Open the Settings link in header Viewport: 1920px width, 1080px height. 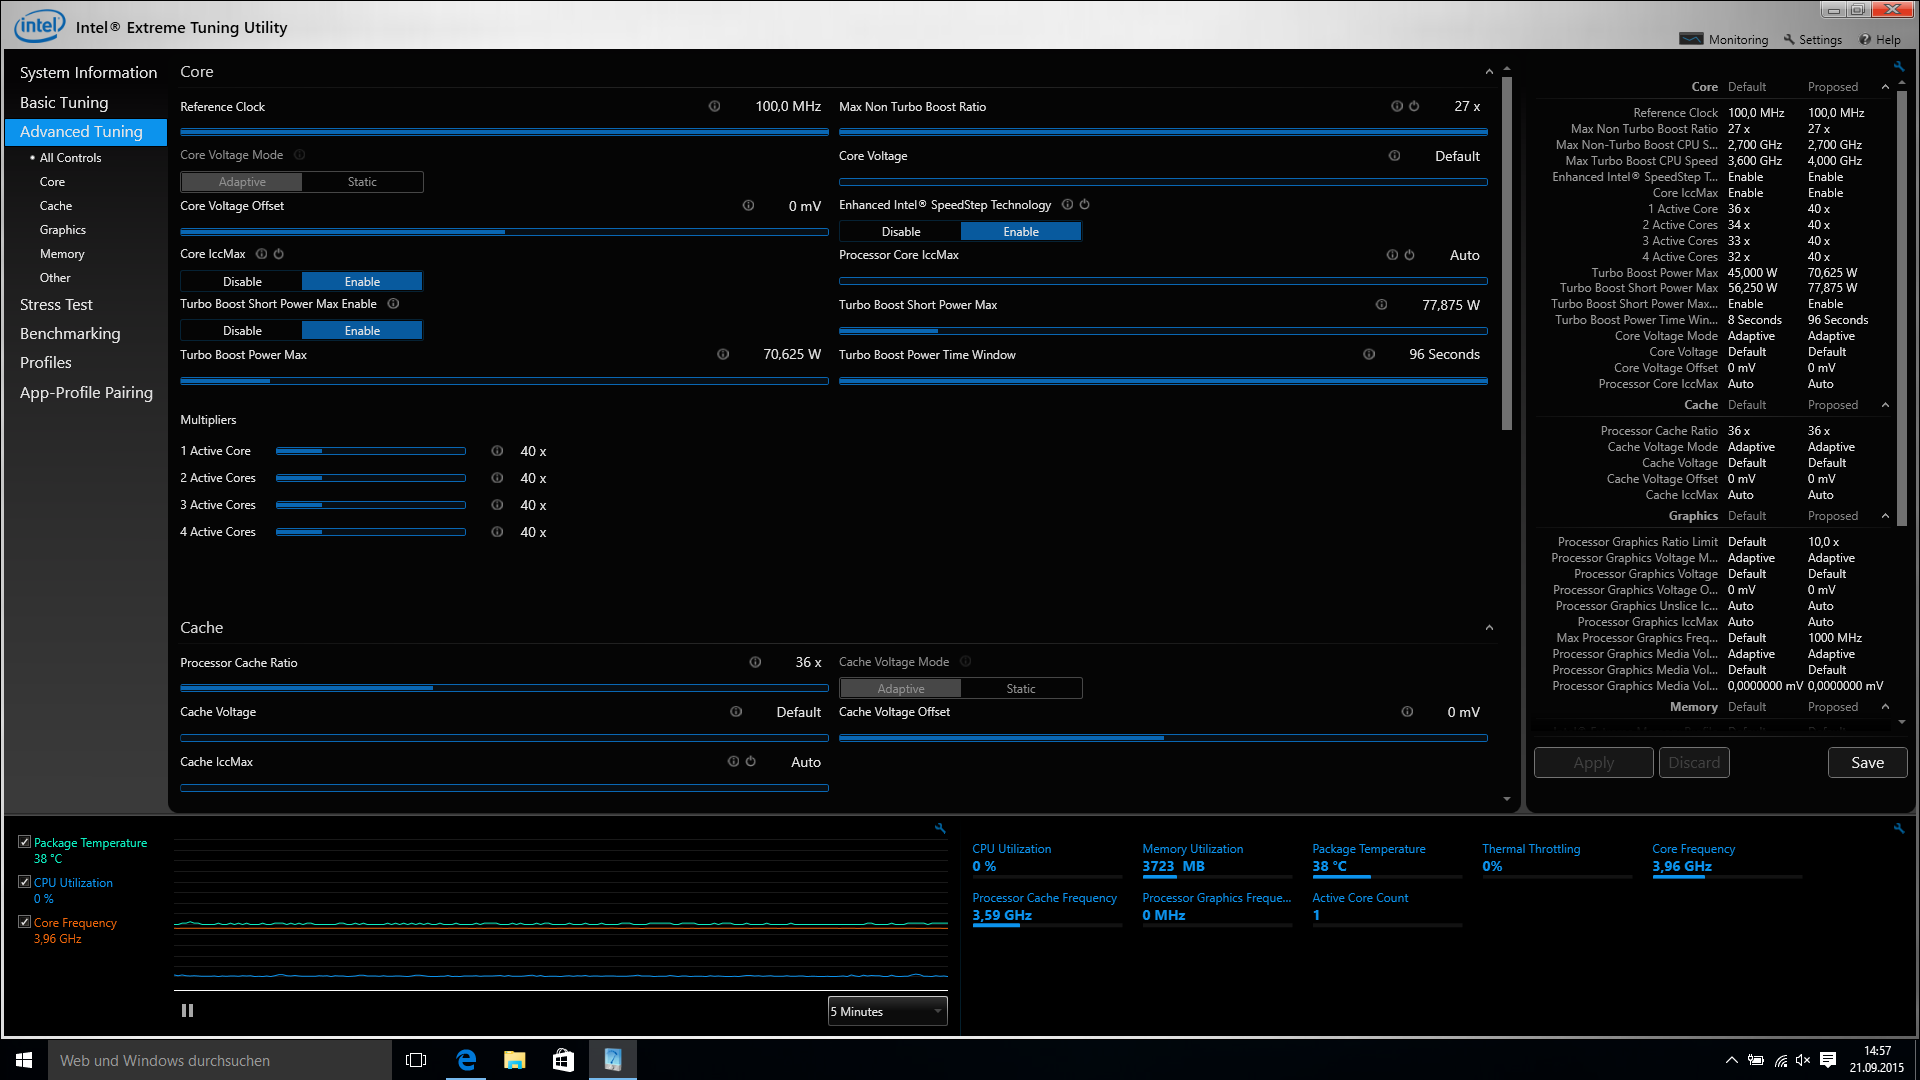tap(1812, 40)
